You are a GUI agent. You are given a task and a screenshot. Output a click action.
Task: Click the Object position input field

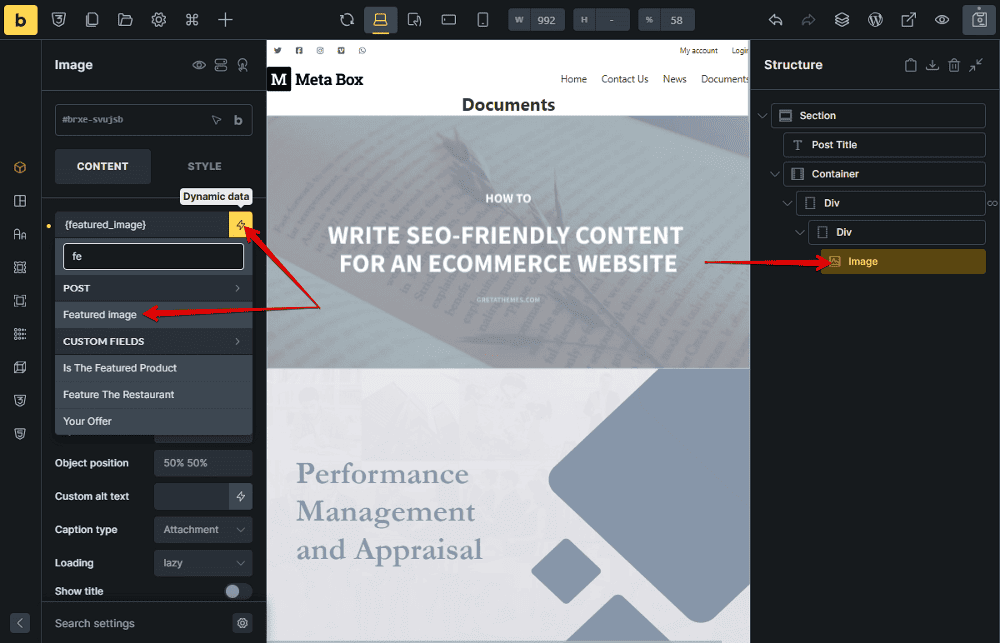[x=203, y=463]
